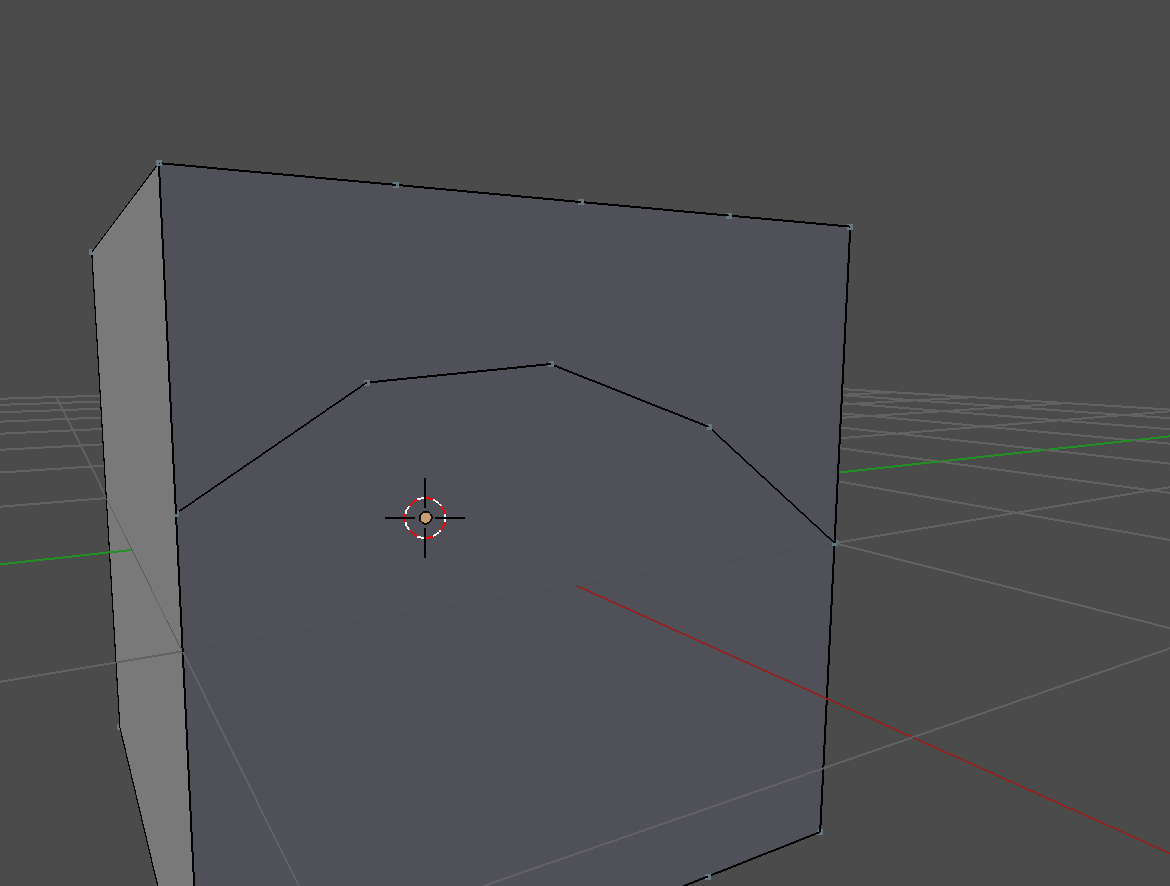Select the arch's start vertex on the front left edge

click(177, 513)
